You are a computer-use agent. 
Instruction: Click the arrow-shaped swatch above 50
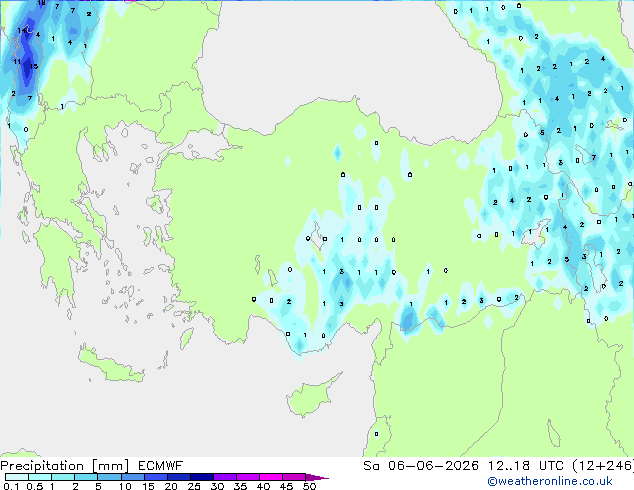coord(316,477)
